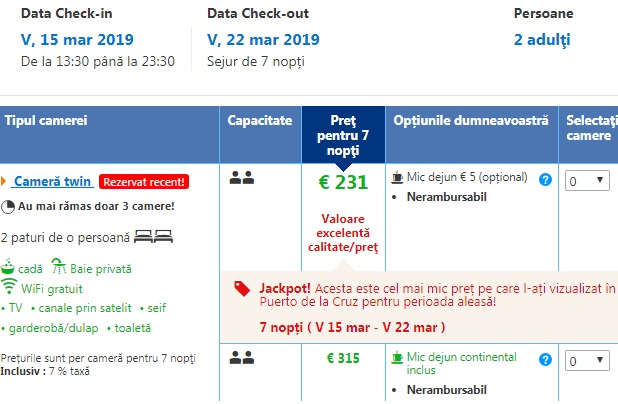
Task: Click the red Jackpot price tag icon
Action: pyautogui.click(x=241, y=288)
